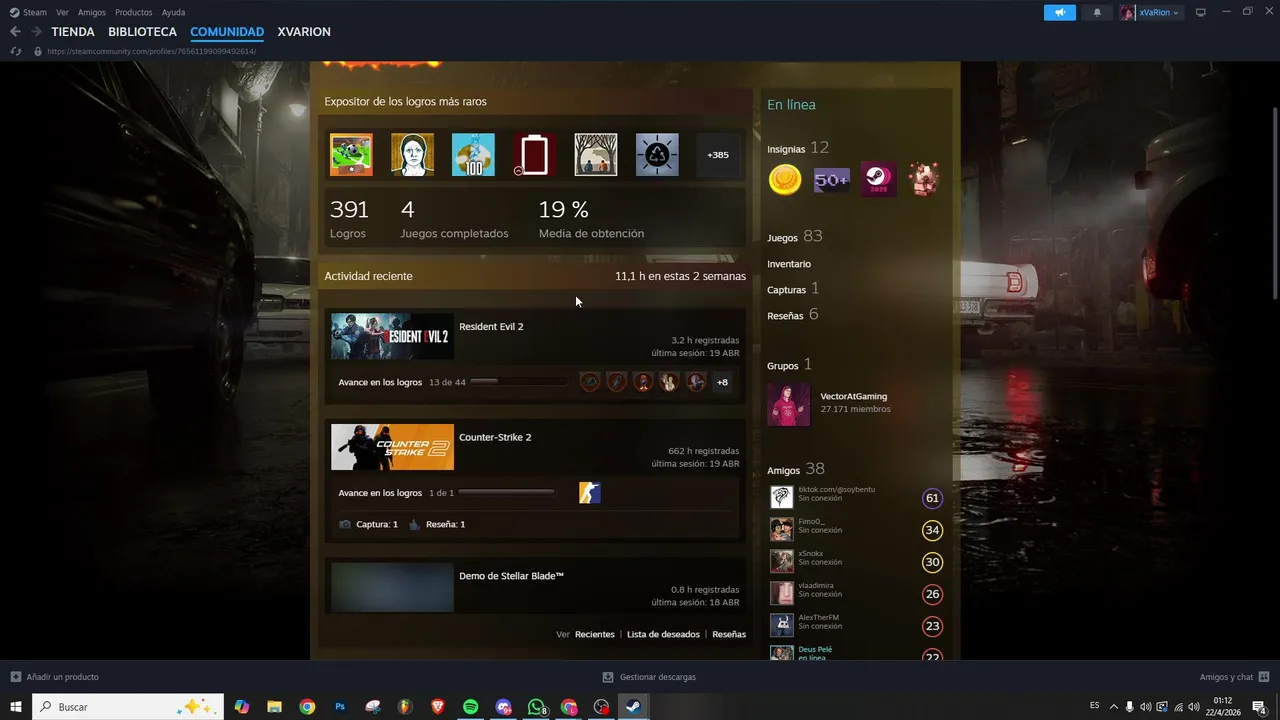
Task: Click the Counter-Strike 2 achievement progress bar
Action: point(506,492)
